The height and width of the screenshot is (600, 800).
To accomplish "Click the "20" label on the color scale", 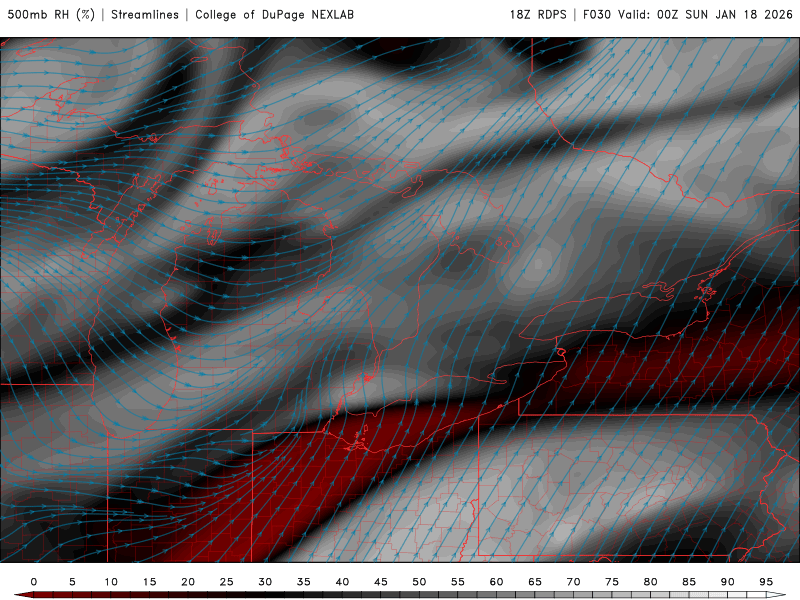I will pos(188,582).
